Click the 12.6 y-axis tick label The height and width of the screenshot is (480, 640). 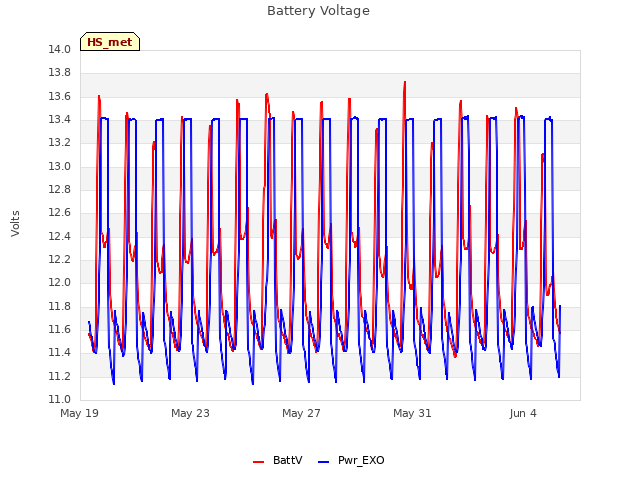click(60, 213)
